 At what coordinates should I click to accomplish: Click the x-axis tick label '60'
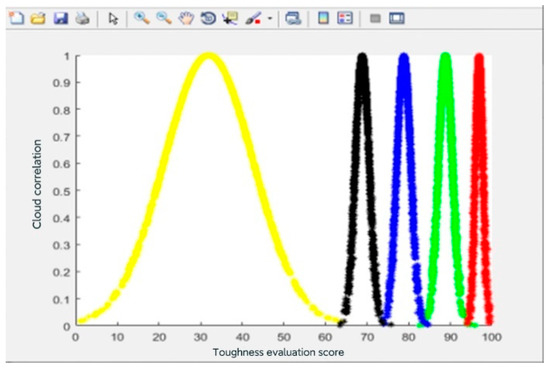pyautogui.click(x=325, y=337)
